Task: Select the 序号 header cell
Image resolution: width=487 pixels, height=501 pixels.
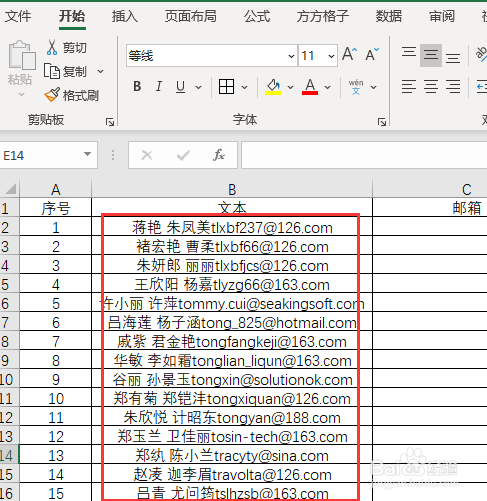Action: [56, 208]
